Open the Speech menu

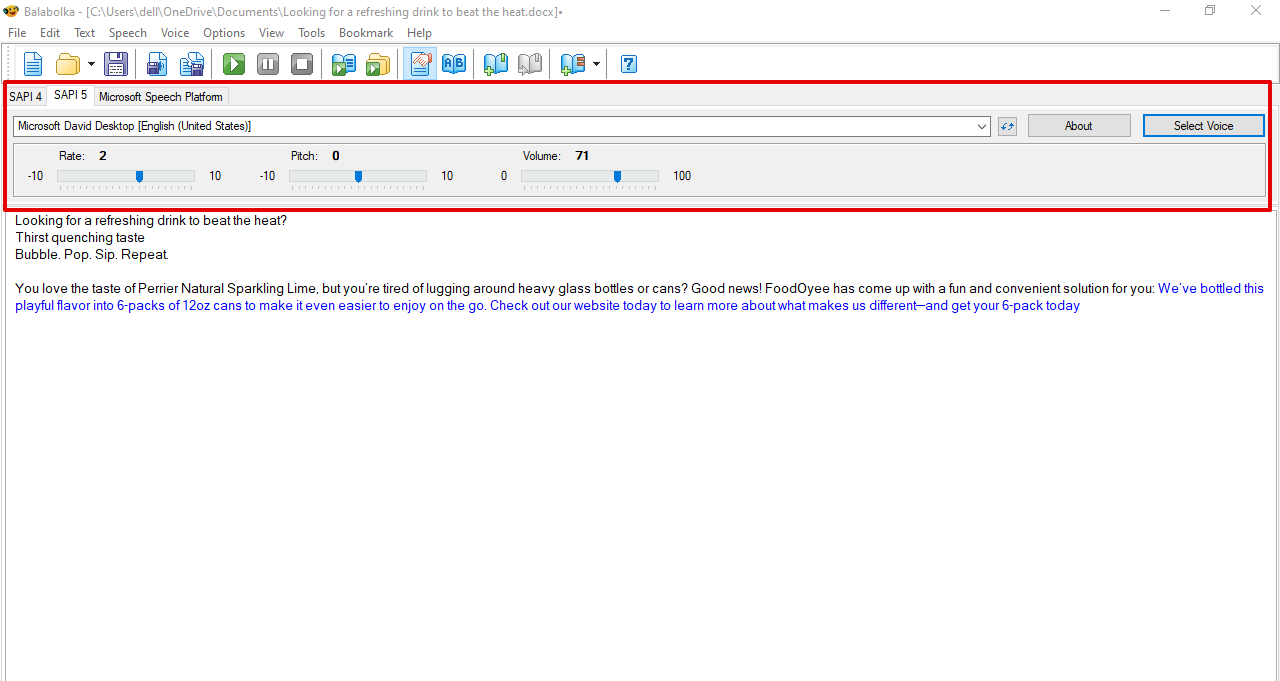[128, 33]
